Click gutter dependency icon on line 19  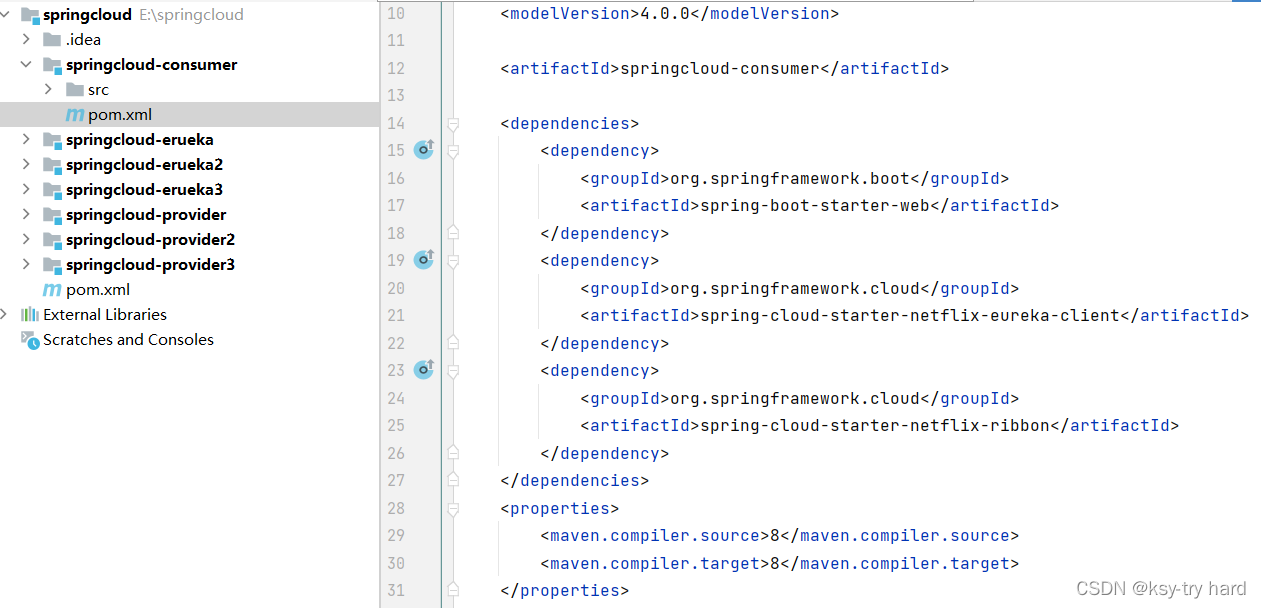point(424,260)
